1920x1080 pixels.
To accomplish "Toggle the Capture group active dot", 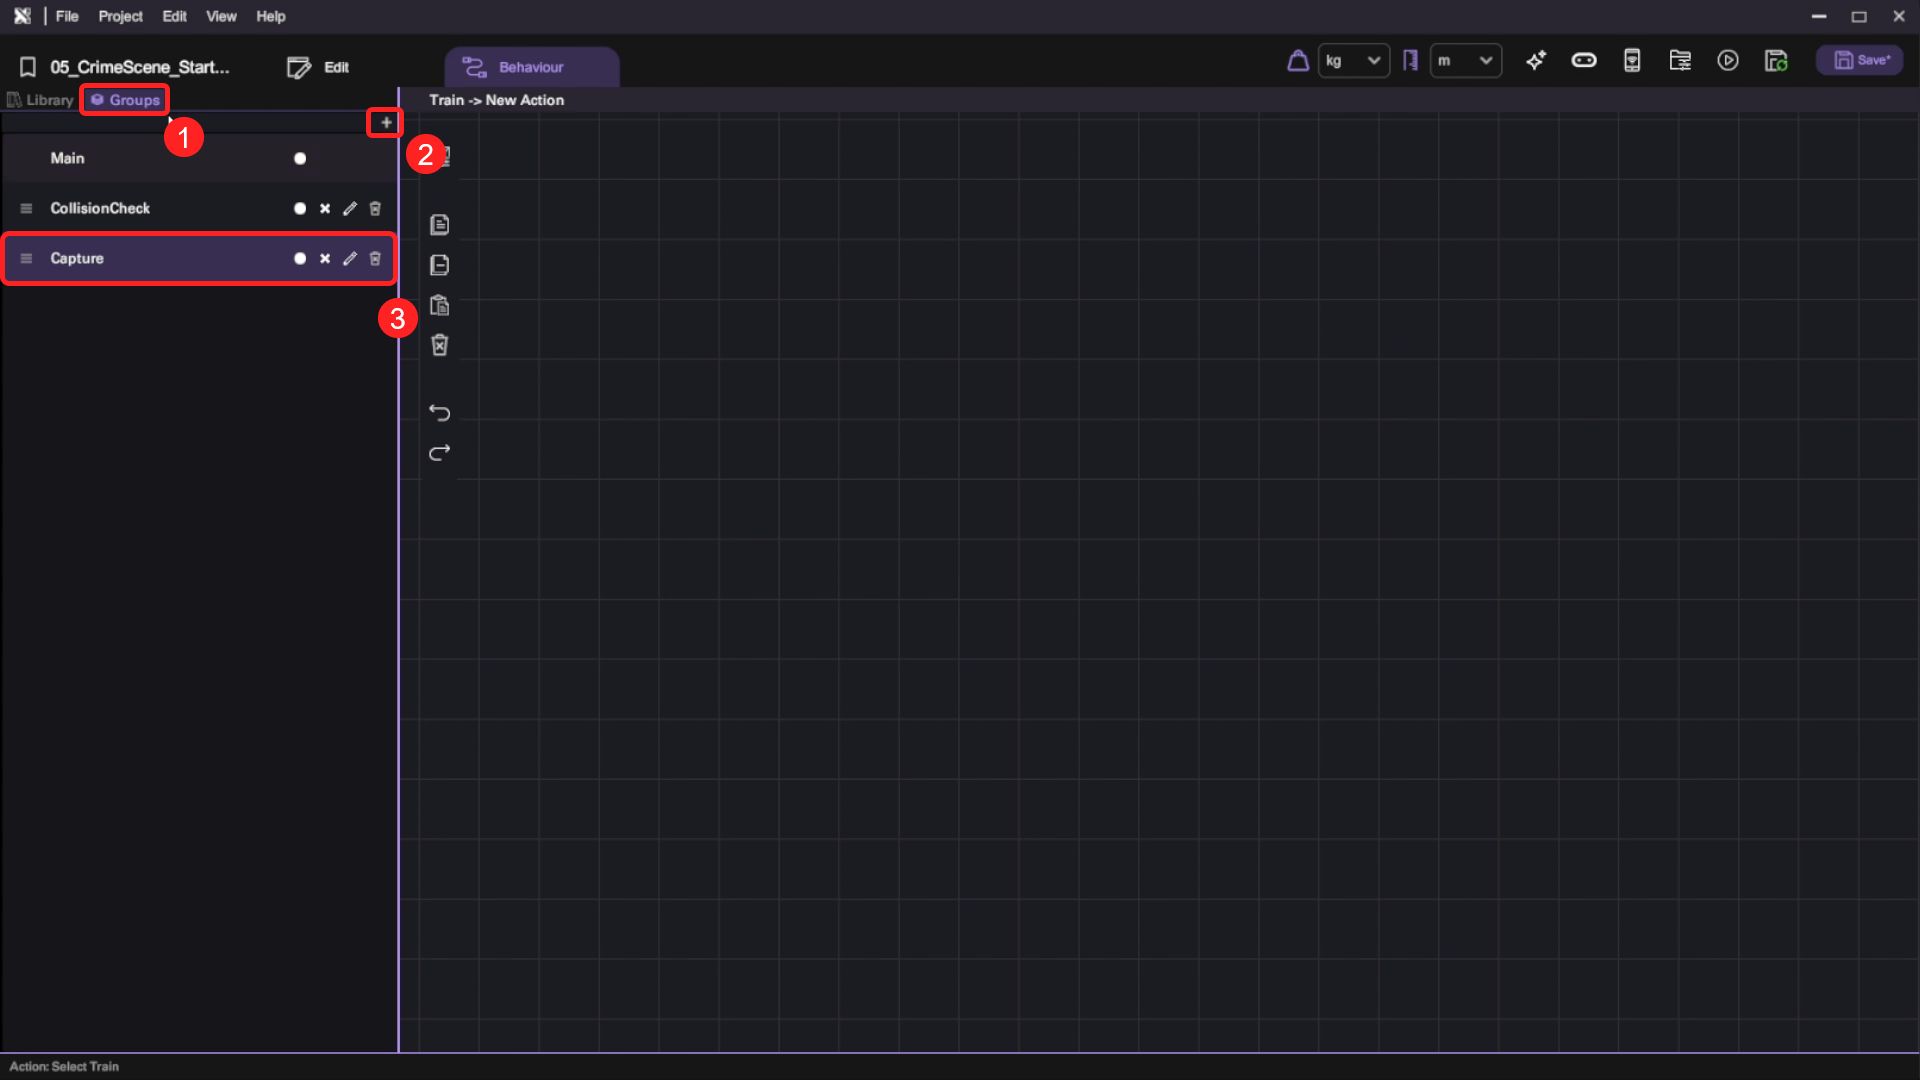I will (300, 259).
